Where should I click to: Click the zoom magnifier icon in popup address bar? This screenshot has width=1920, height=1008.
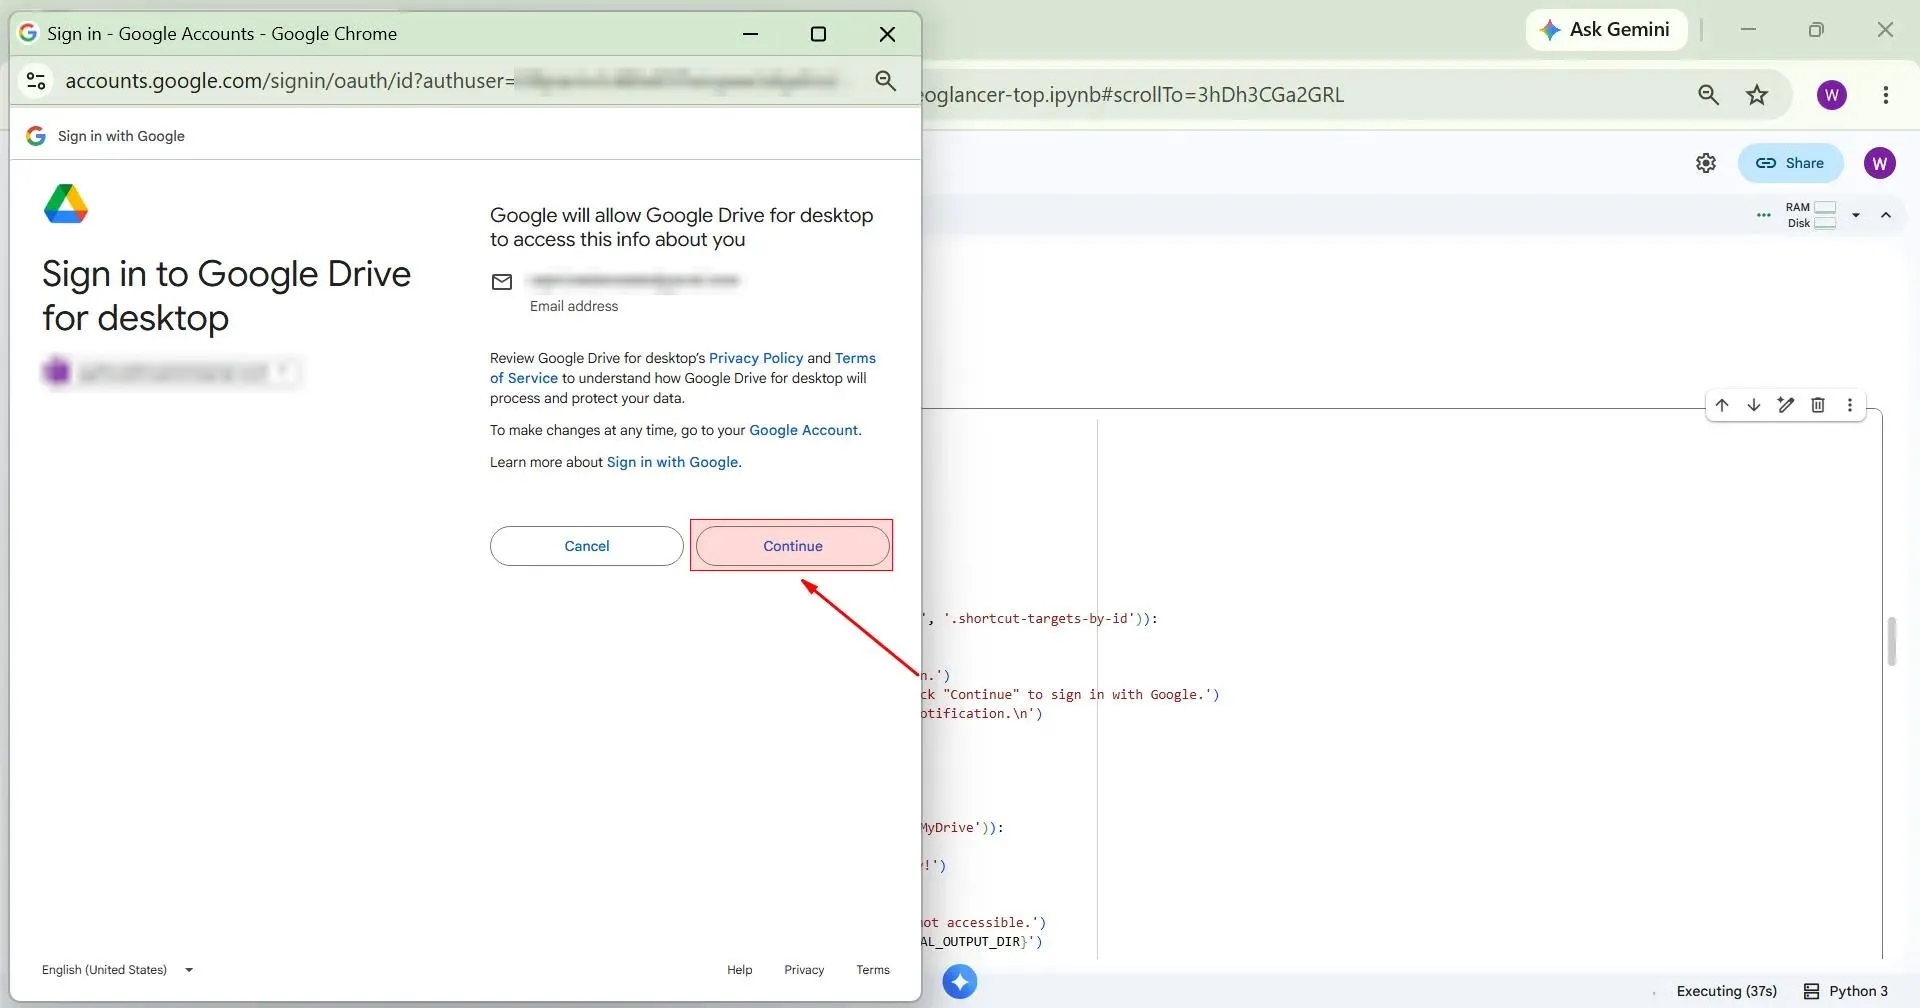pos(885,81)
